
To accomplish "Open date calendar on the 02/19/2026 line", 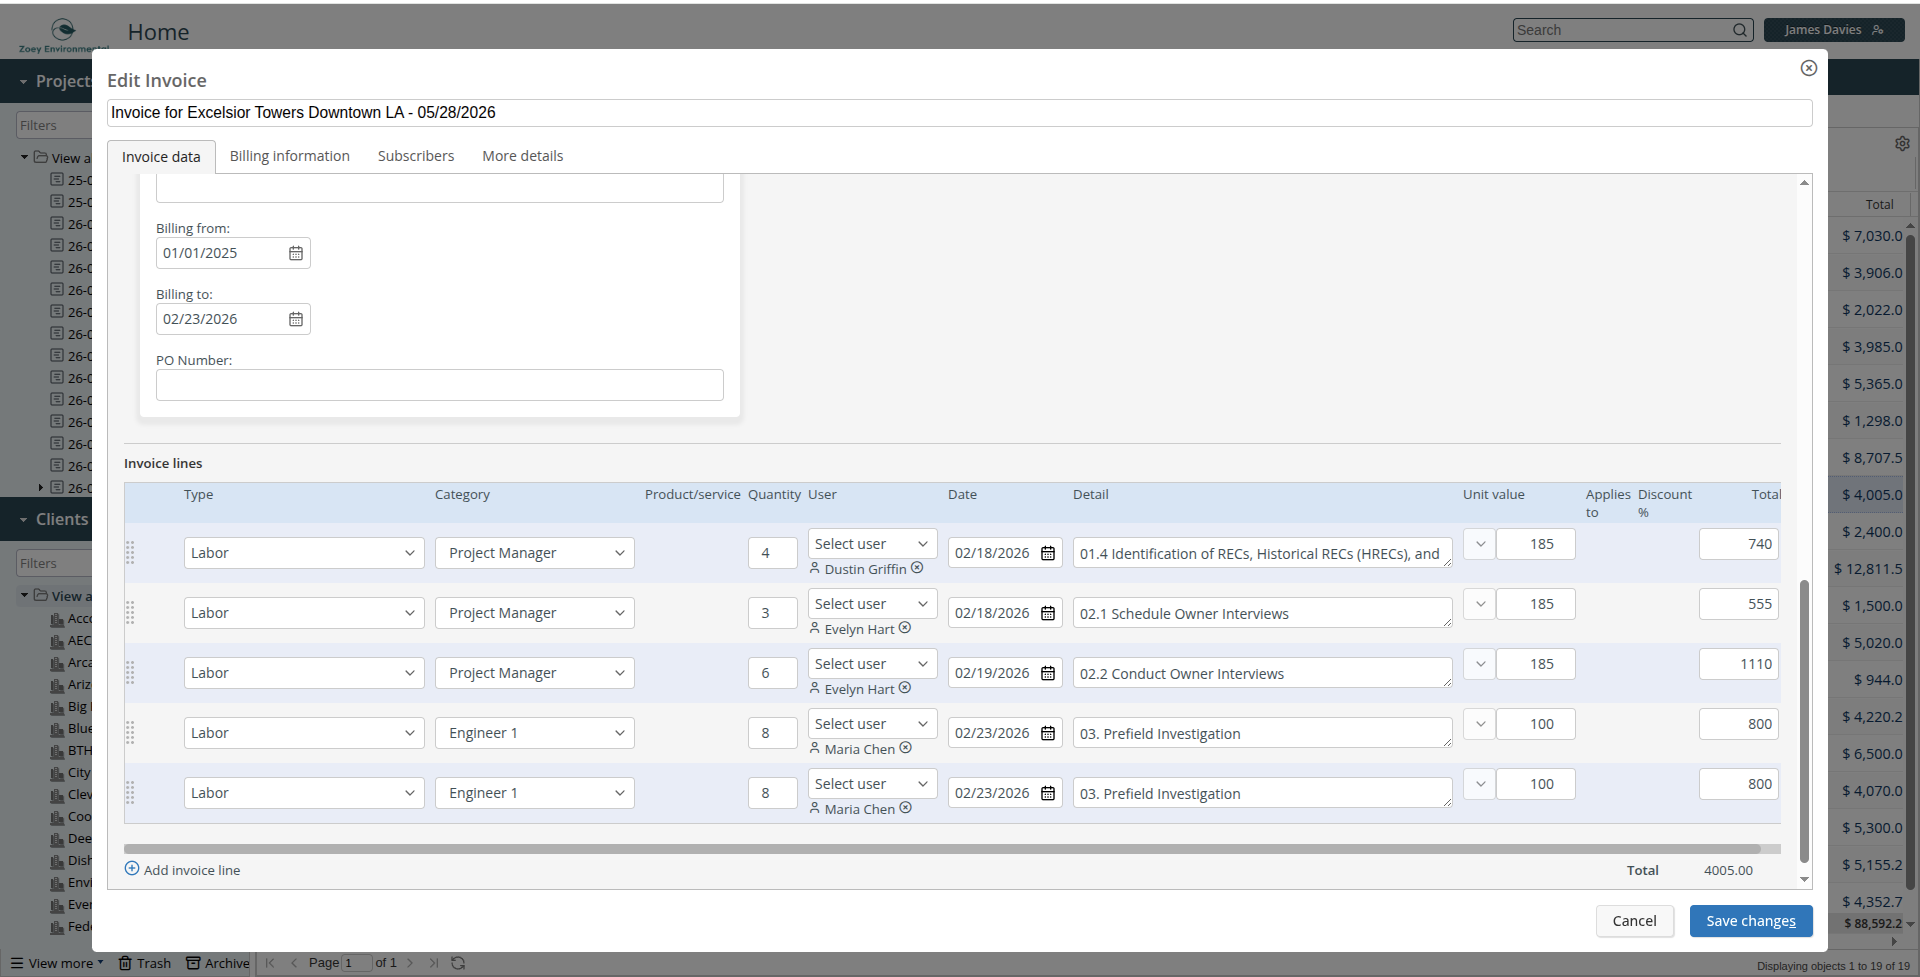I will 1048,673.
